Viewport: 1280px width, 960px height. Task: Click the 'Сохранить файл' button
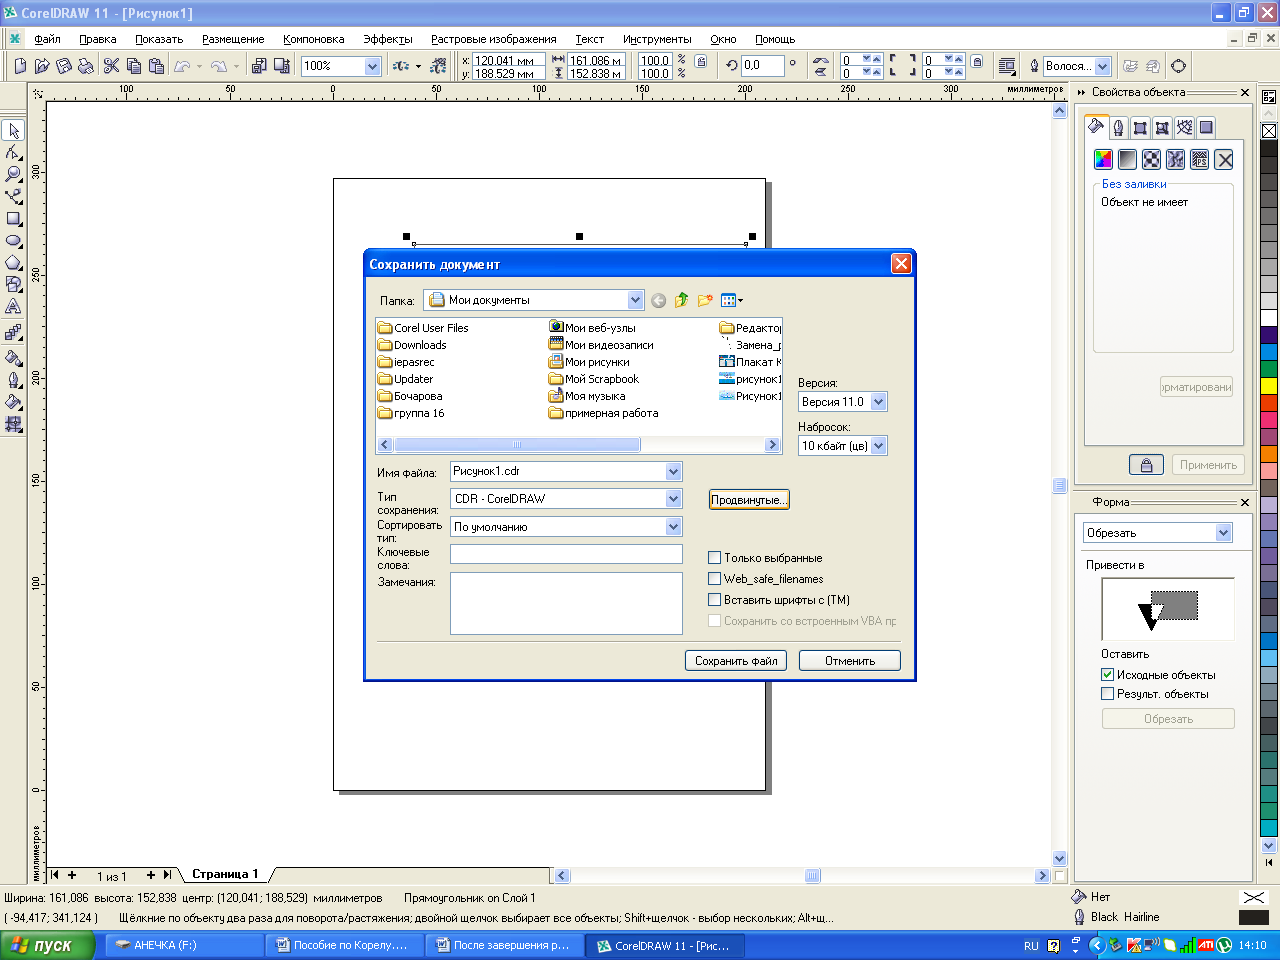click(x=736, y=661)
